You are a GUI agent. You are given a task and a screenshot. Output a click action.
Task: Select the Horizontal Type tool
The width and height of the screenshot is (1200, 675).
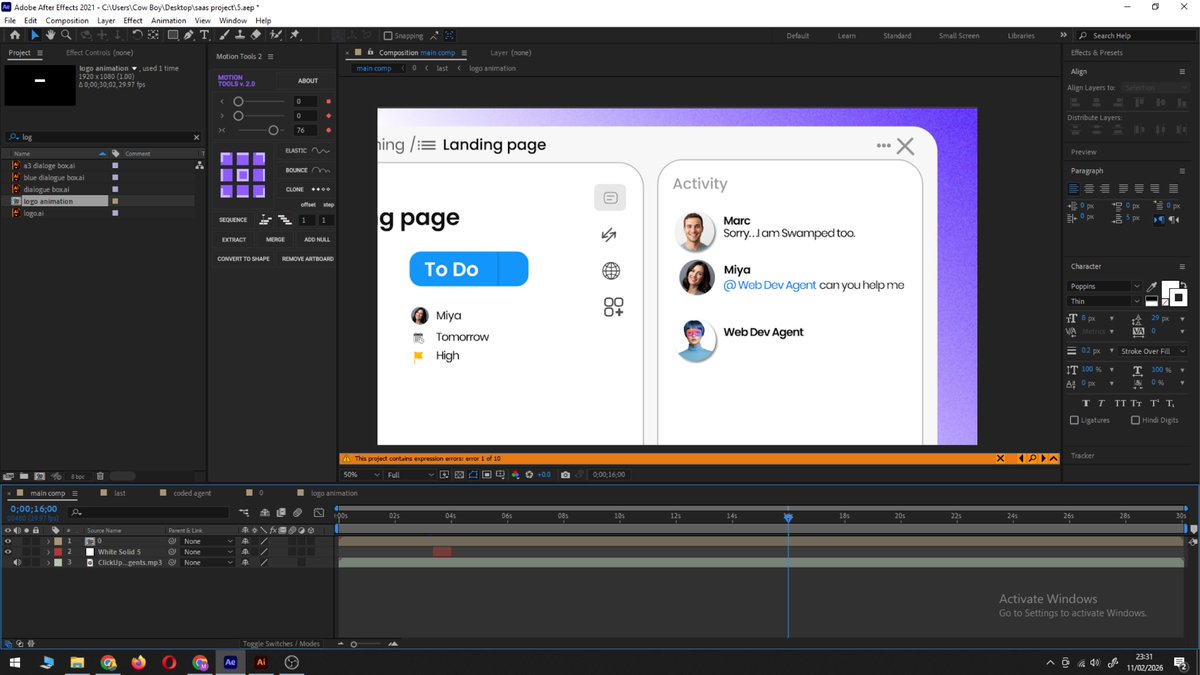204,35
